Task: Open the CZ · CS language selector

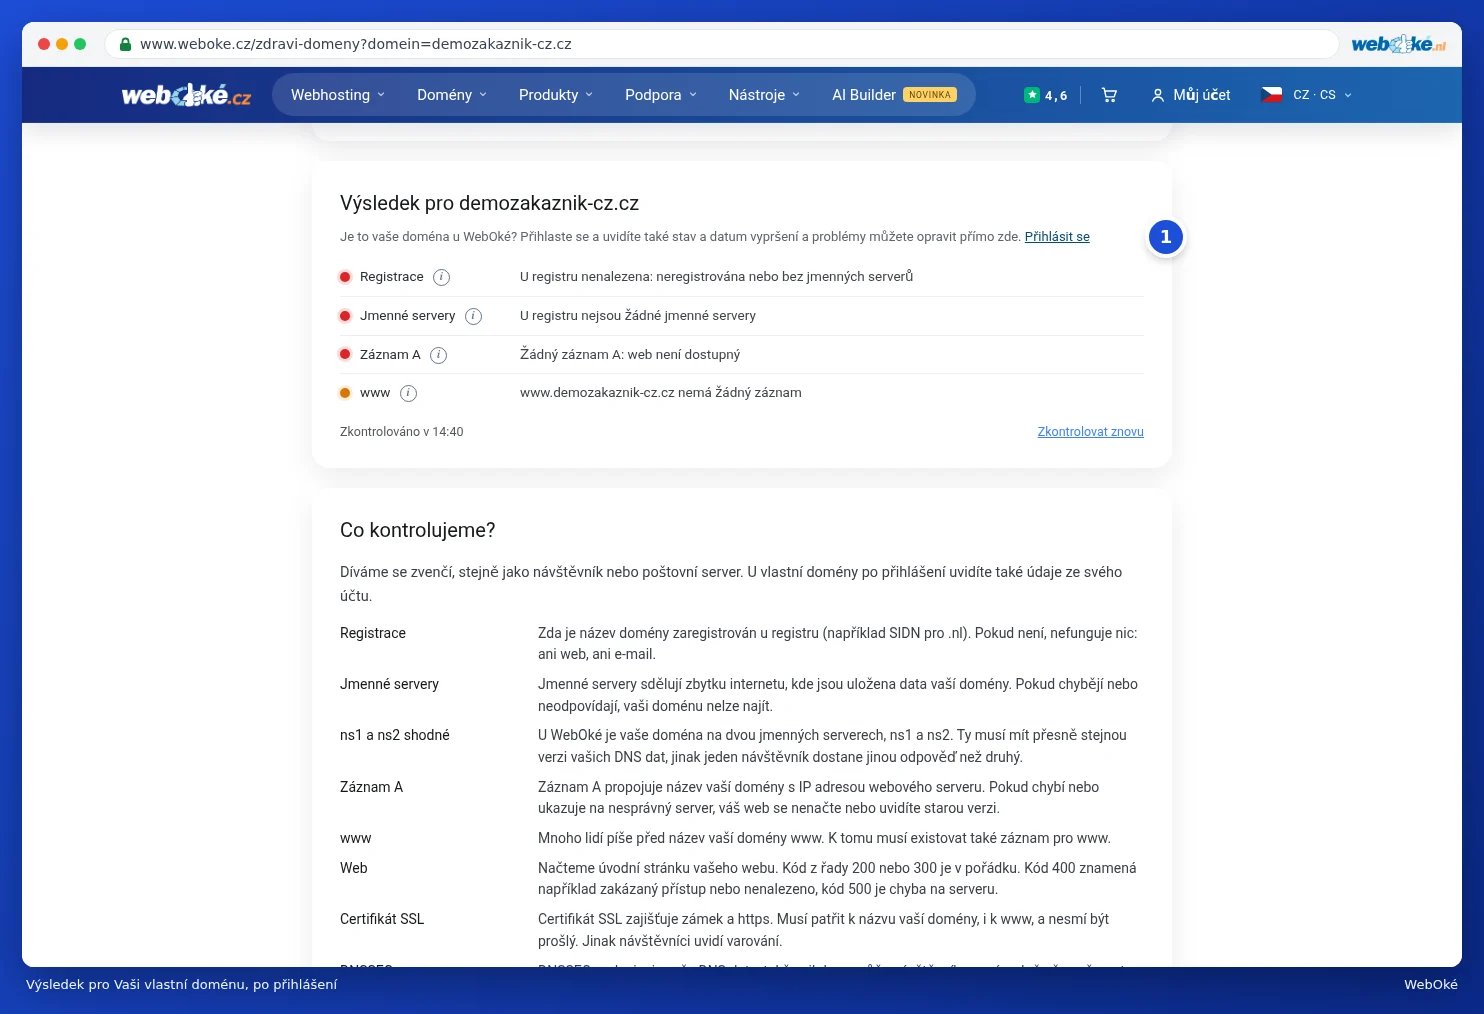Action: (x=1322, y=95)
